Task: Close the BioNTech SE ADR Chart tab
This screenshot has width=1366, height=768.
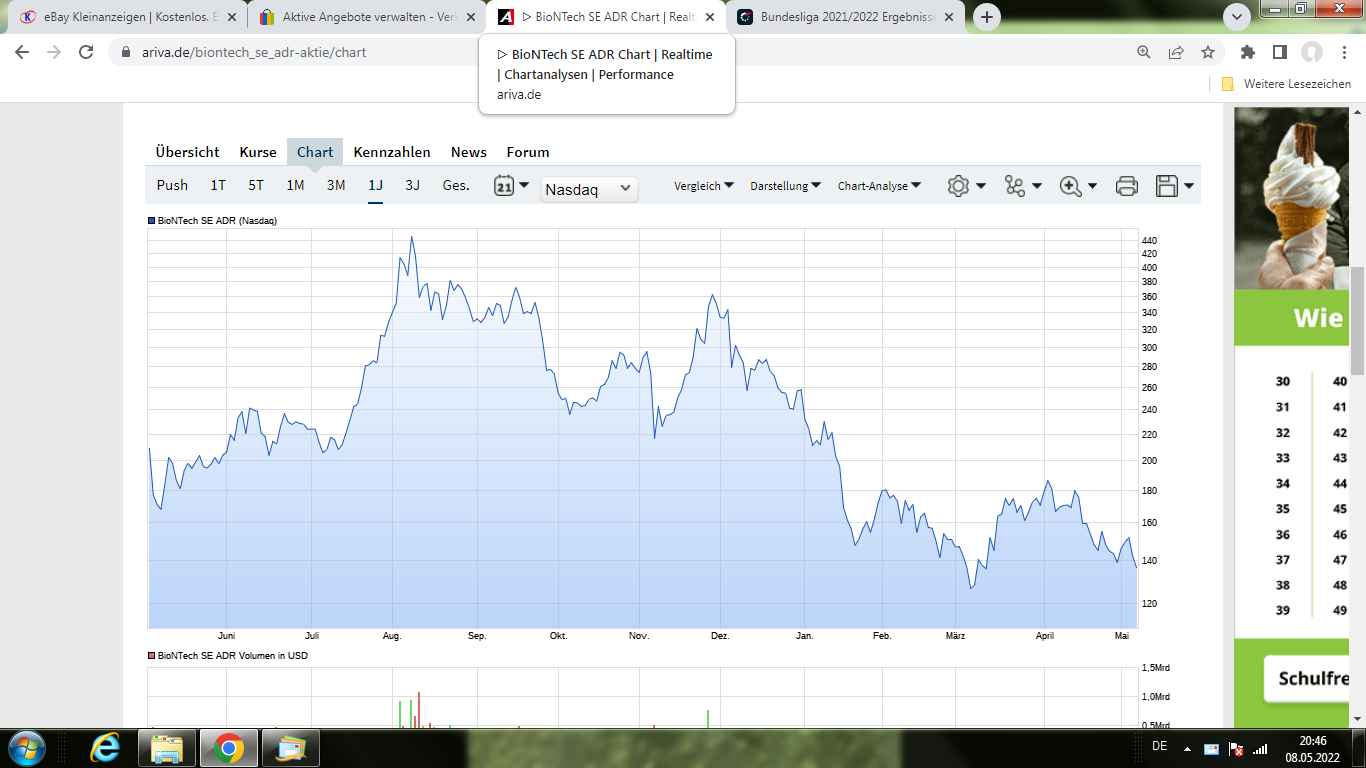Action: tap(710, 17)
